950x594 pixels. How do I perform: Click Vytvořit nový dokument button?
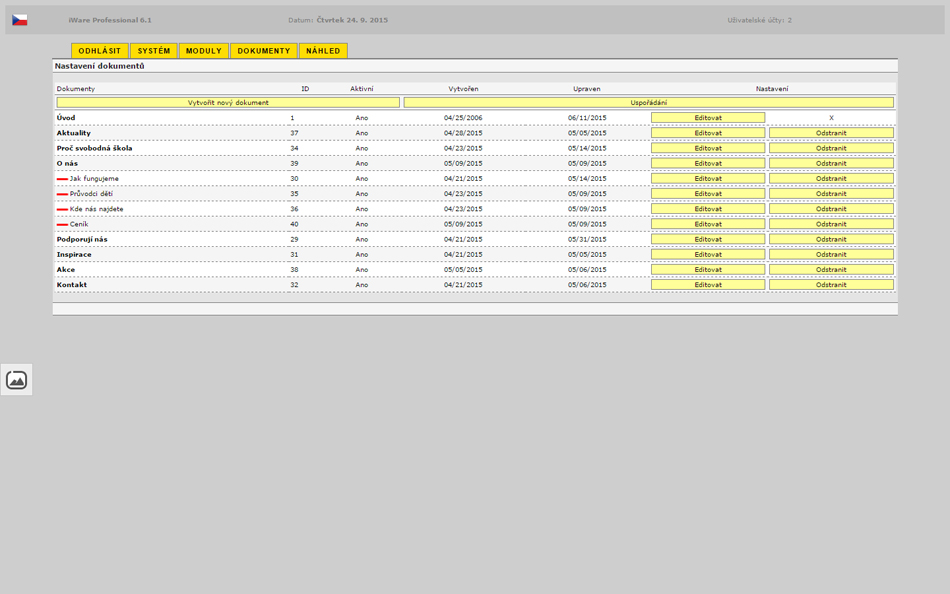pos(228,102)
